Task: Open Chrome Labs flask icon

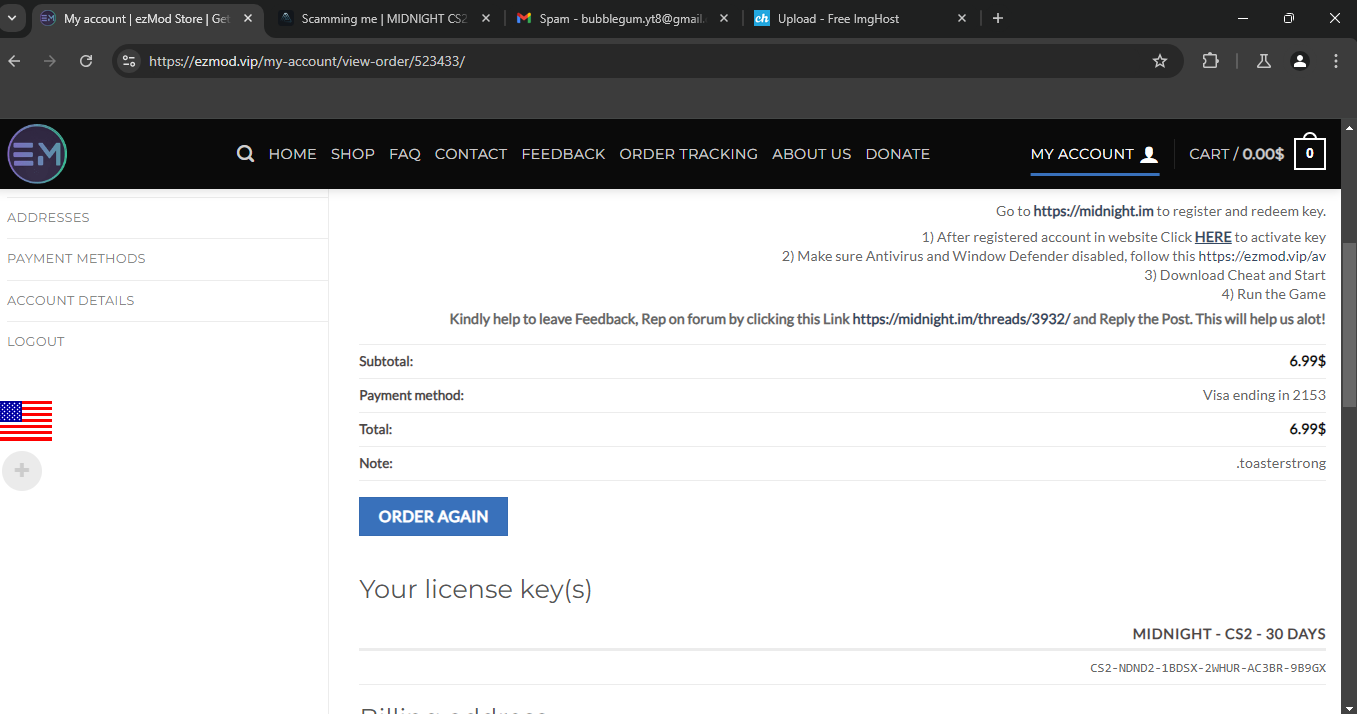Action: click(x=1264, y=61)
